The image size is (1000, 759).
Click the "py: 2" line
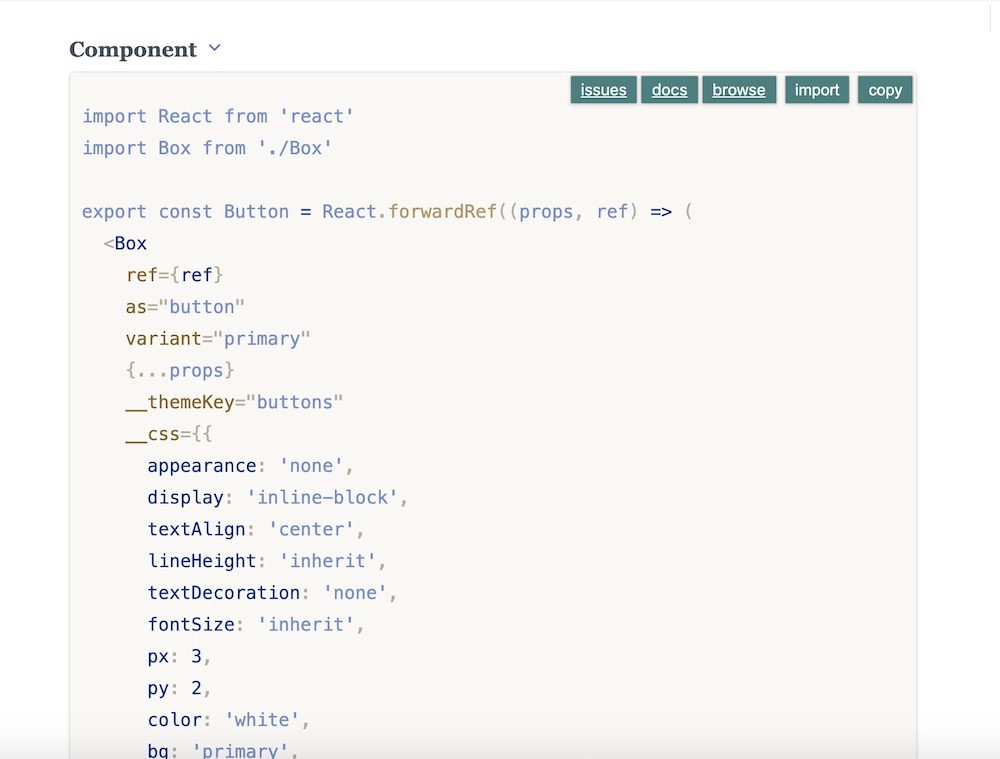coord(179,688)
